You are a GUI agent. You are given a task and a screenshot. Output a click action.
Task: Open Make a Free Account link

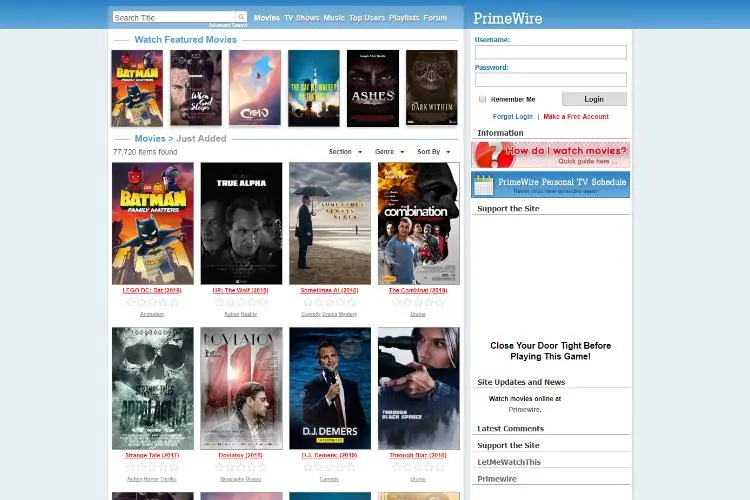point(576,116)
